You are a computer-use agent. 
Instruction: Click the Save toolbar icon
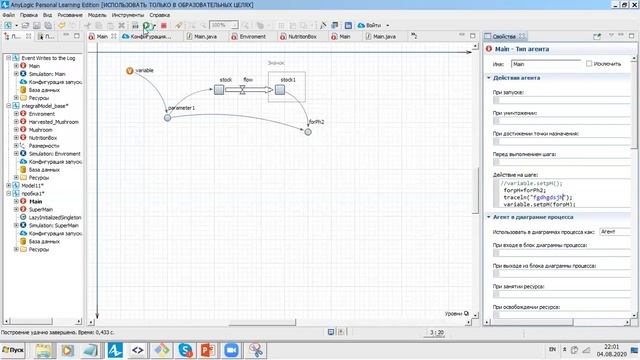37,25
